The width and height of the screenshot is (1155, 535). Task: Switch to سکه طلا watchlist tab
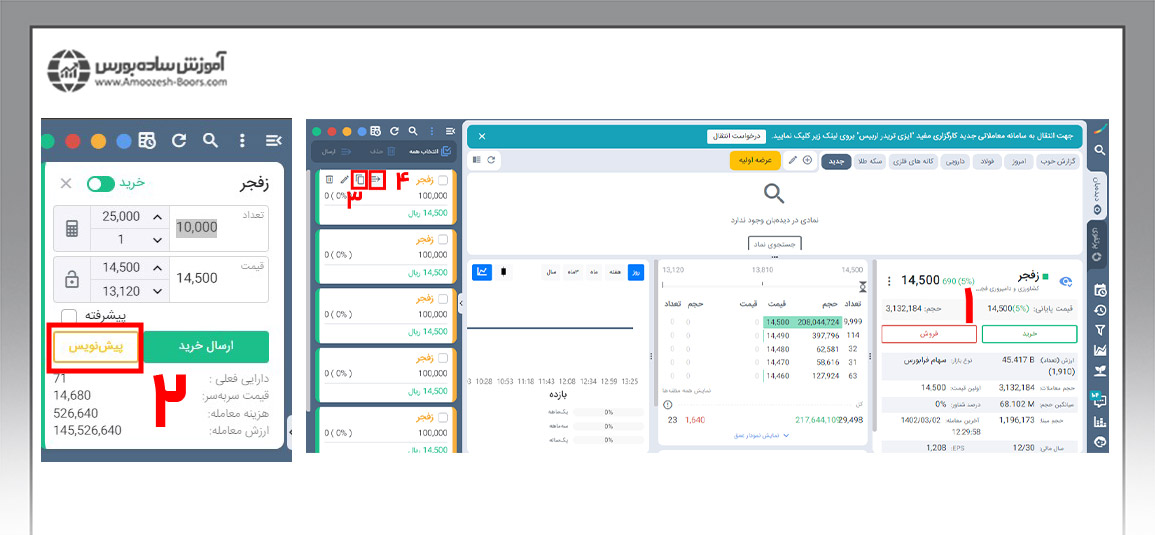(870, 161)
